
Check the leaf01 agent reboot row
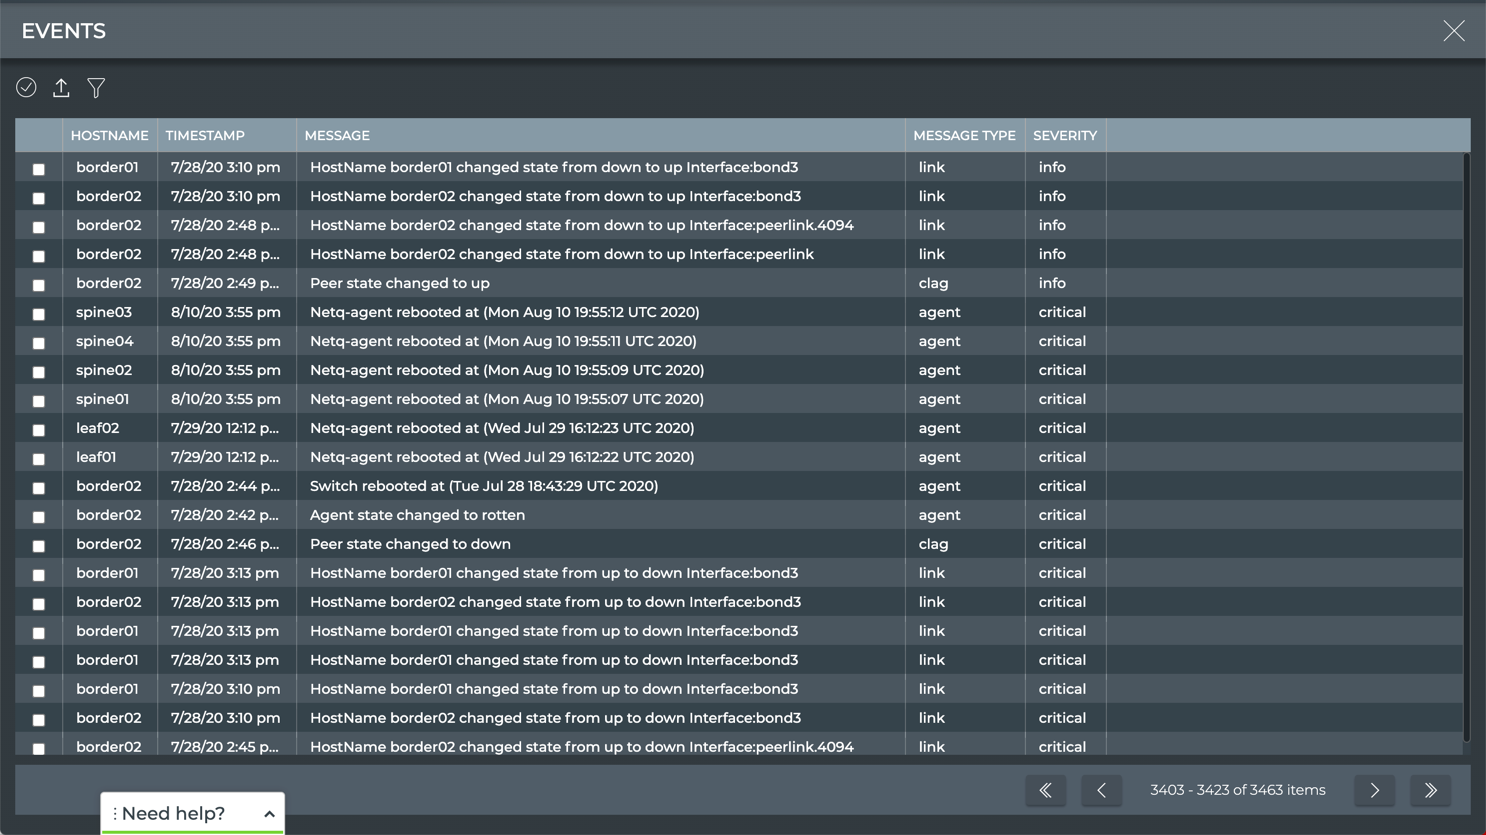tap(38, 459)
